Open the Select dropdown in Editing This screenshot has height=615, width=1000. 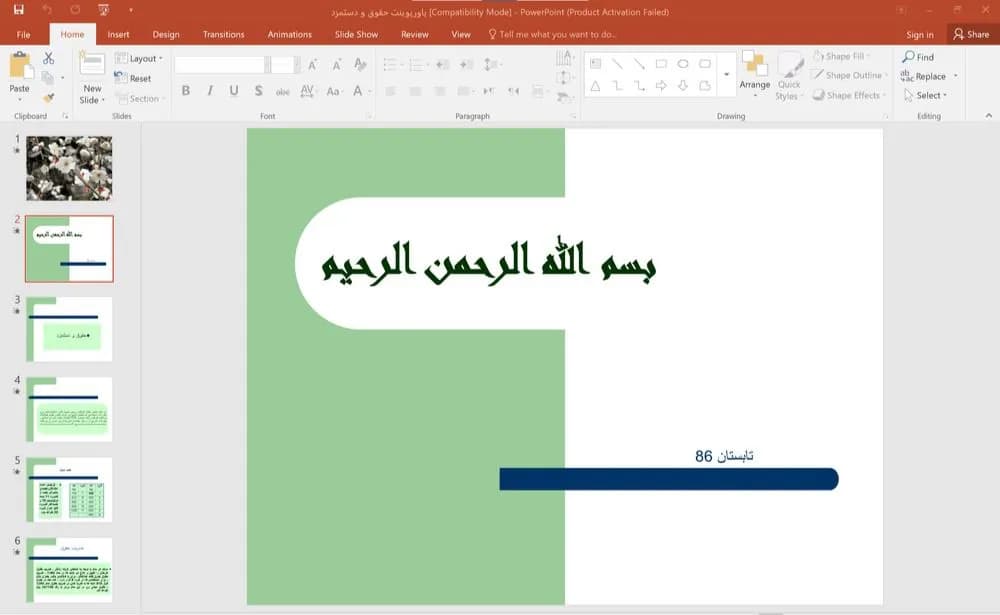pos(925,95)
